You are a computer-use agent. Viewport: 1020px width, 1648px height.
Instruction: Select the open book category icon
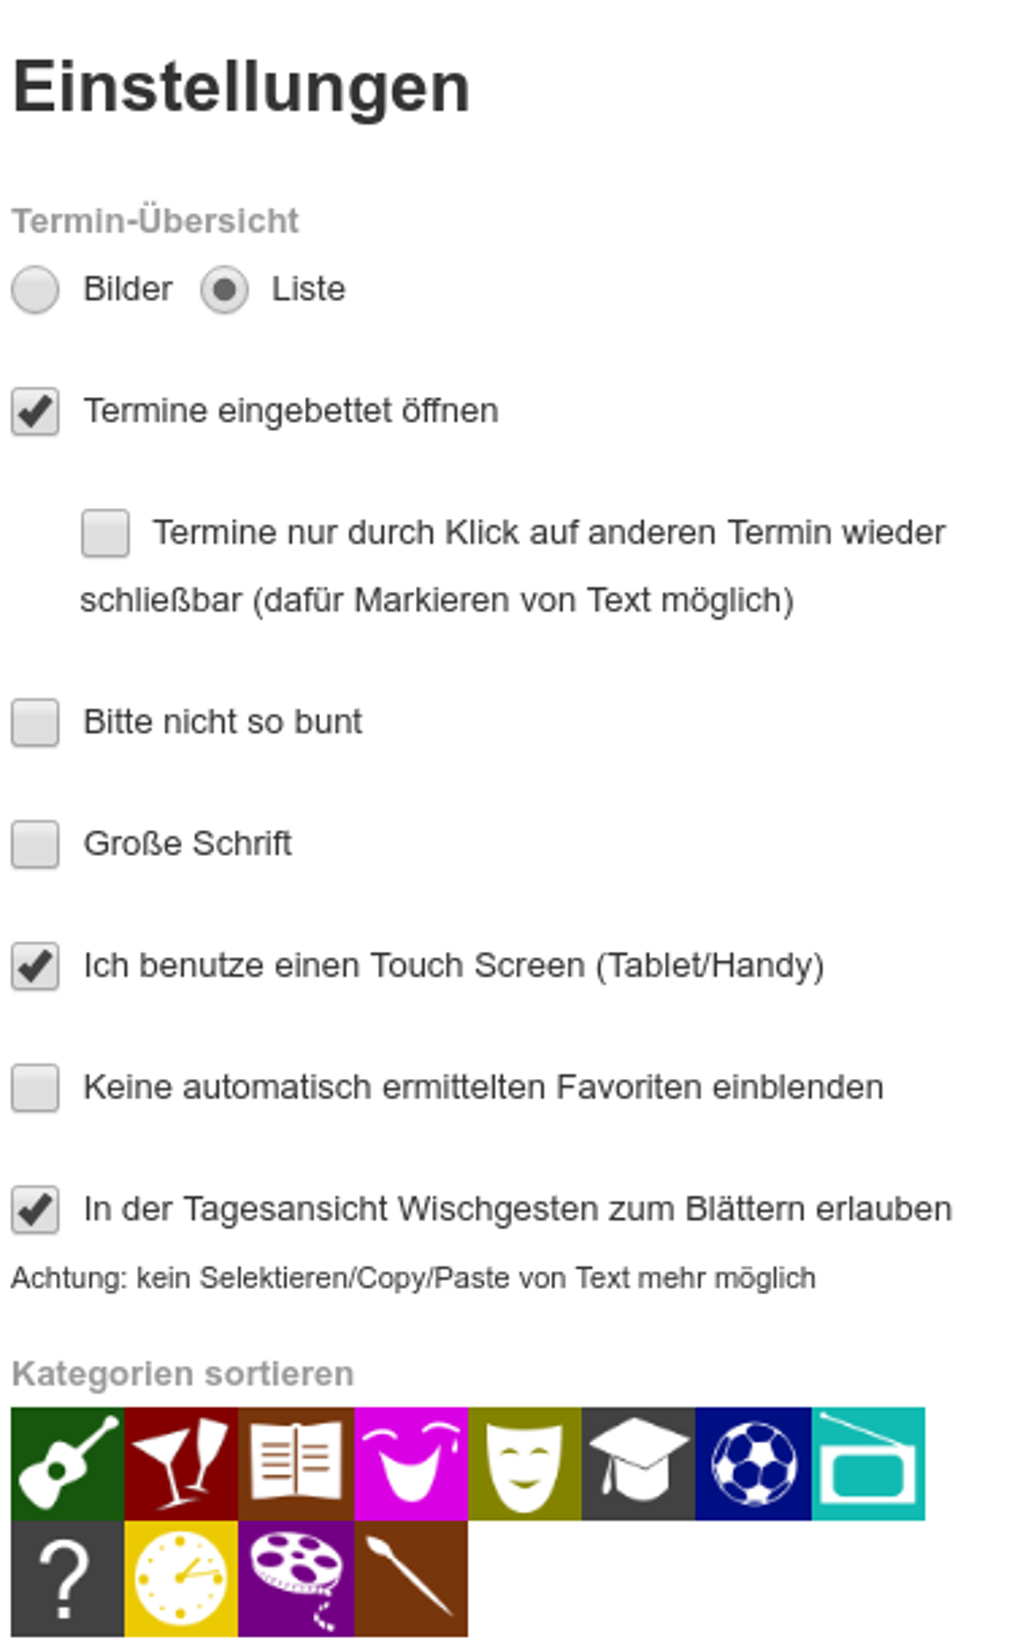[296, 1463]
